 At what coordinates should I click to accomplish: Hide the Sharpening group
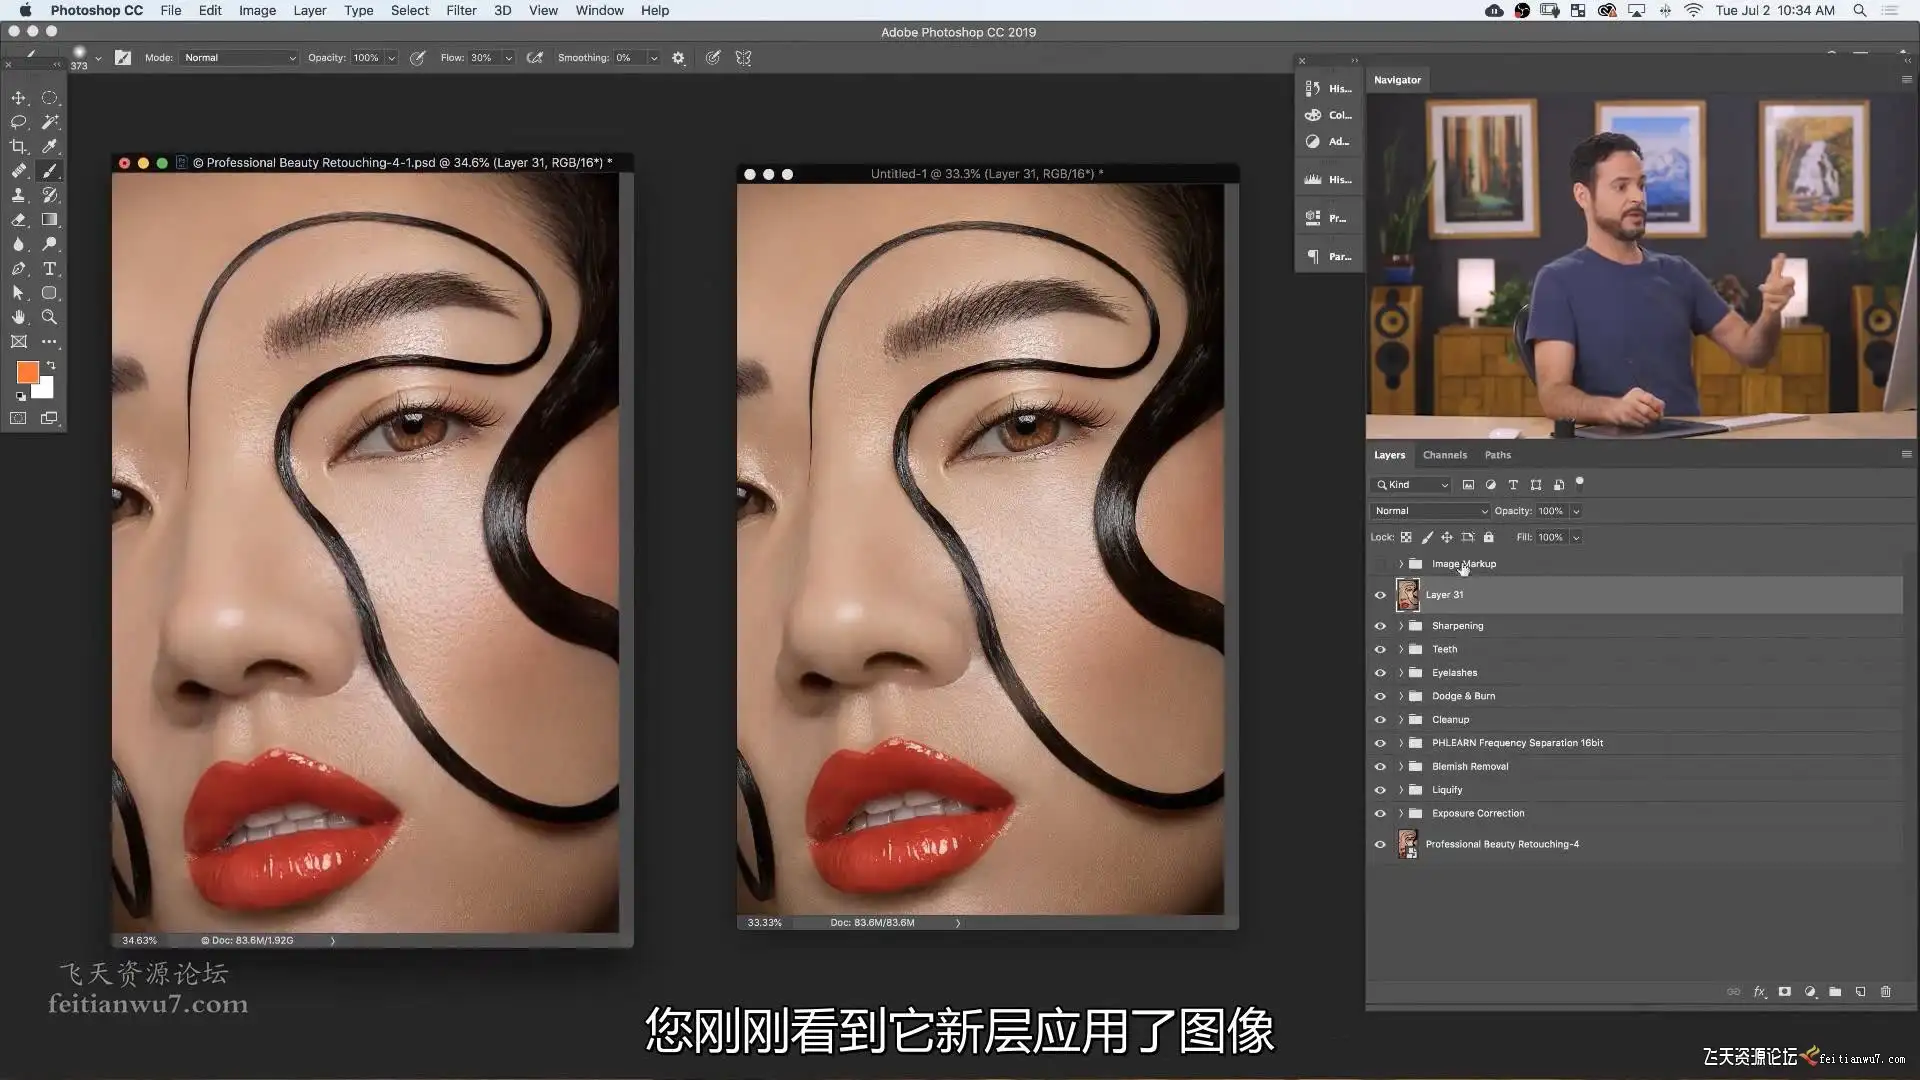[x=1380, y=626]
